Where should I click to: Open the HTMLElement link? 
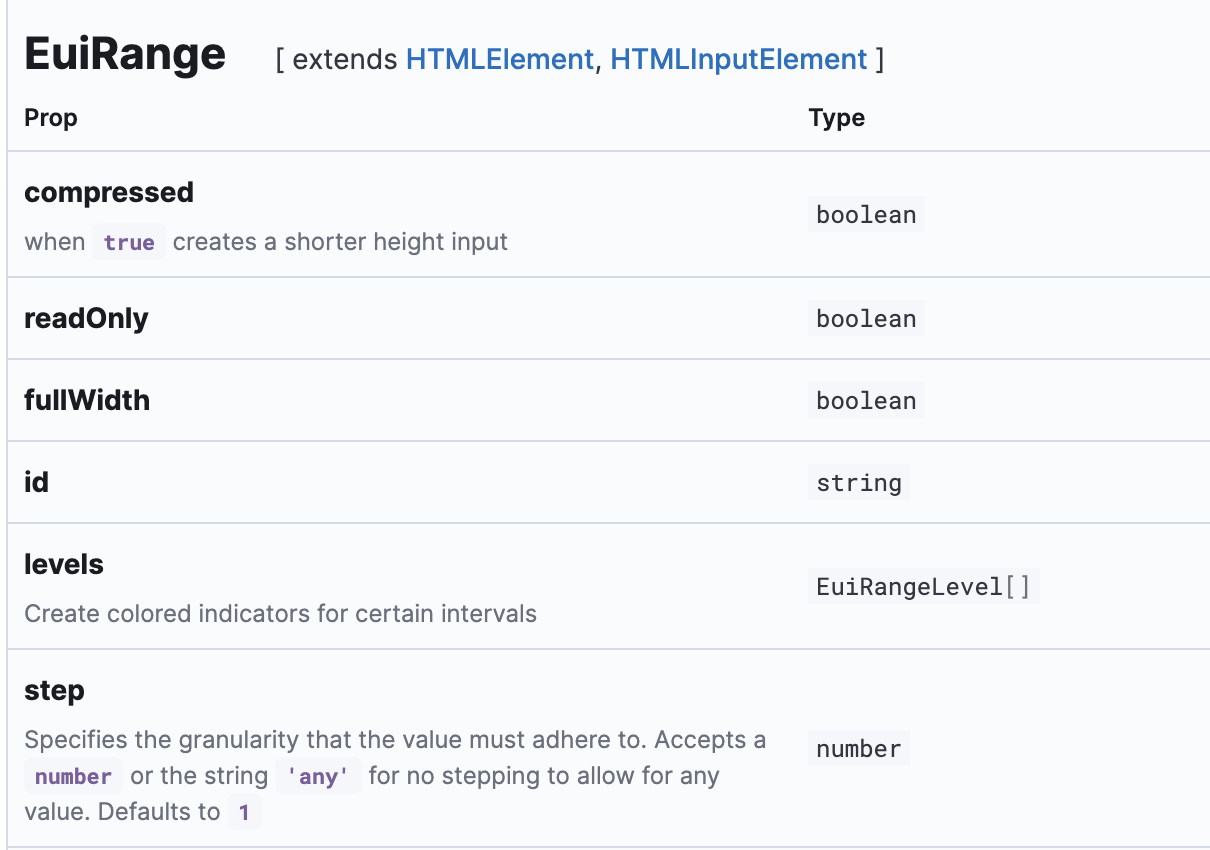click(499, 59)
